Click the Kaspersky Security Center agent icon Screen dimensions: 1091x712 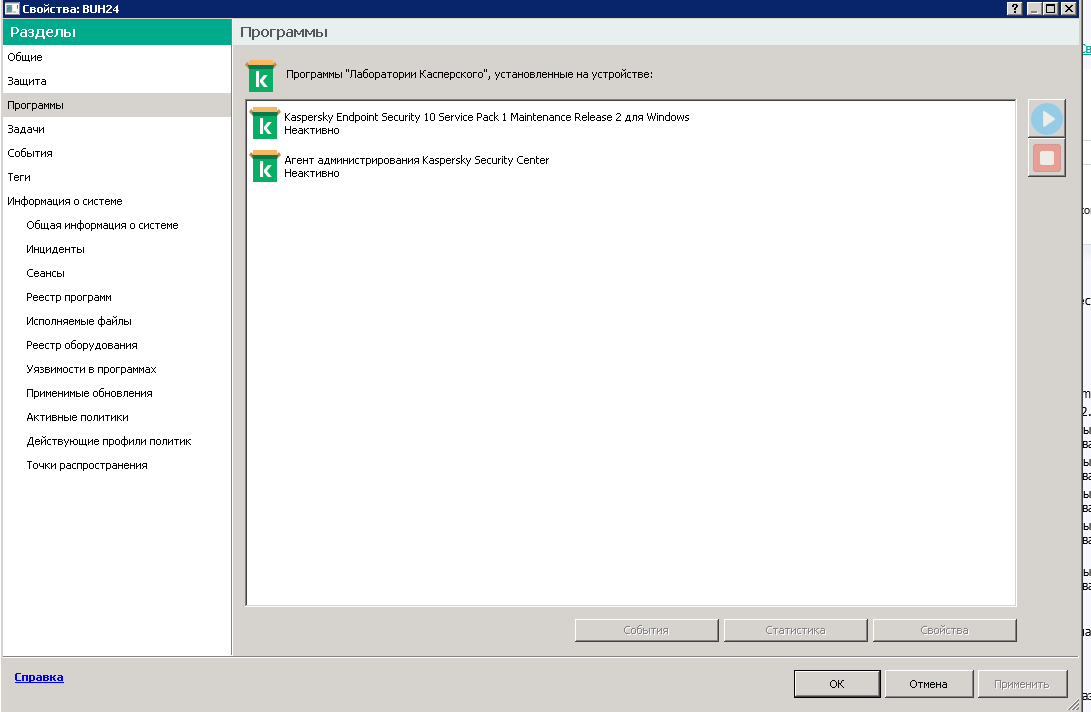tap(264, 166)
